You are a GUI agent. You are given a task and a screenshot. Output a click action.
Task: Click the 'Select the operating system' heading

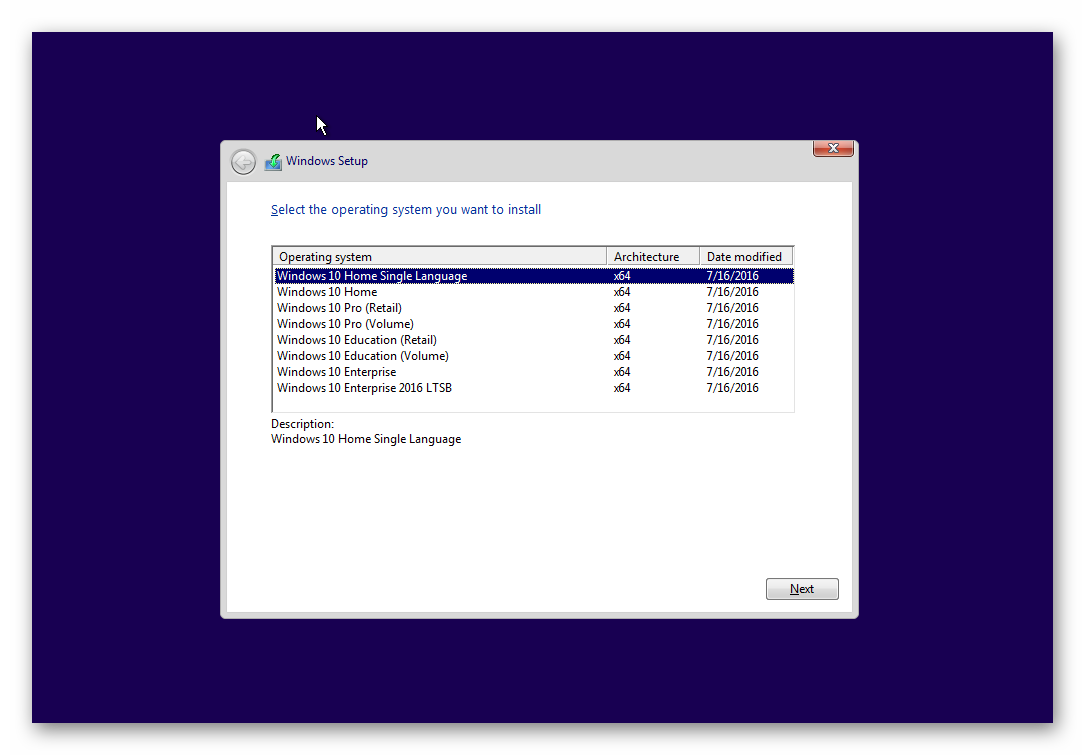click(406, 210)
